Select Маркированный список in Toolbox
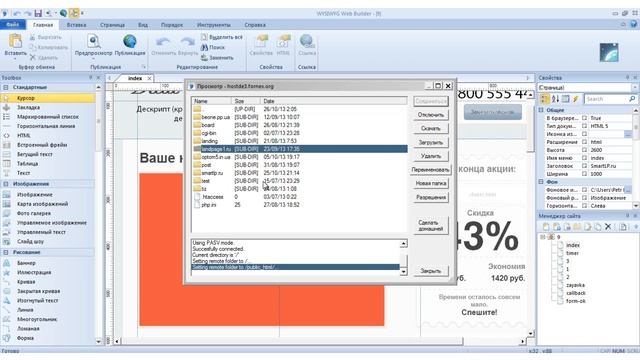Viewport: 640px width, 360px height. [x=48, y=117]
